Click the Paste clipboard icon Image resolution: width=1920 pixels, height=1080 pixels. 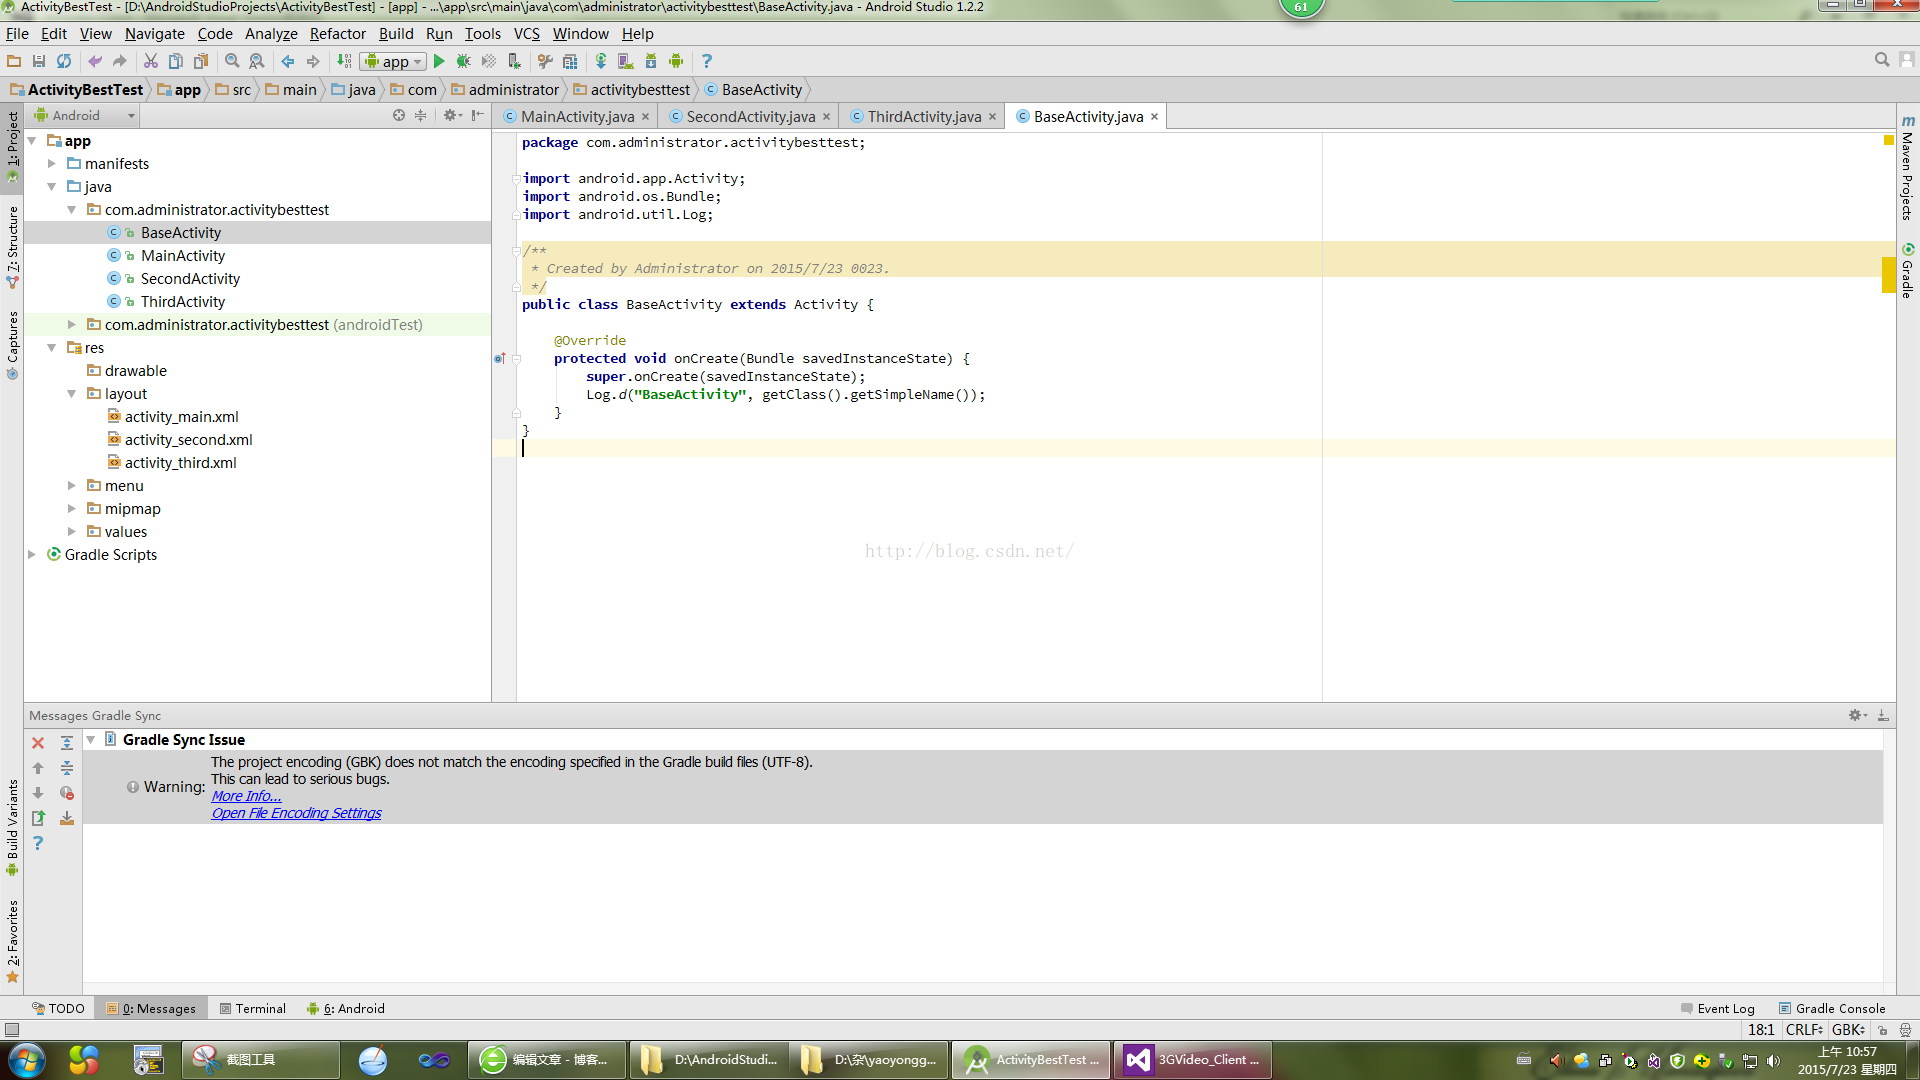201,61
